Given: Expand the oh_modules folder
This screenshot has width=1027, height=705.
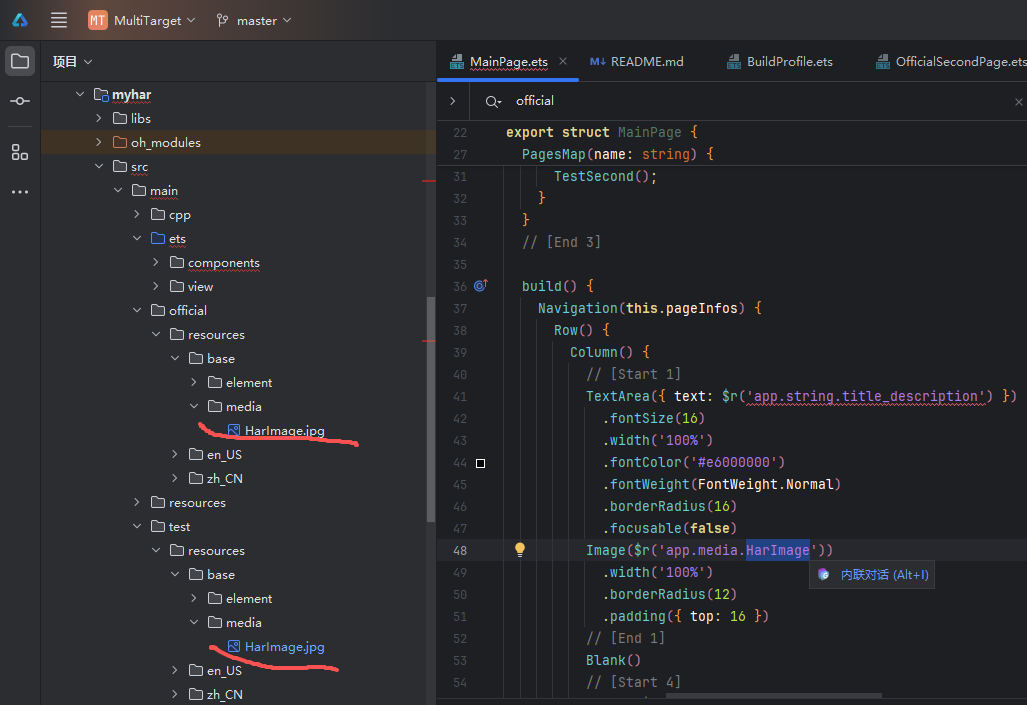Looking at the screenshot, I should 99,142.
